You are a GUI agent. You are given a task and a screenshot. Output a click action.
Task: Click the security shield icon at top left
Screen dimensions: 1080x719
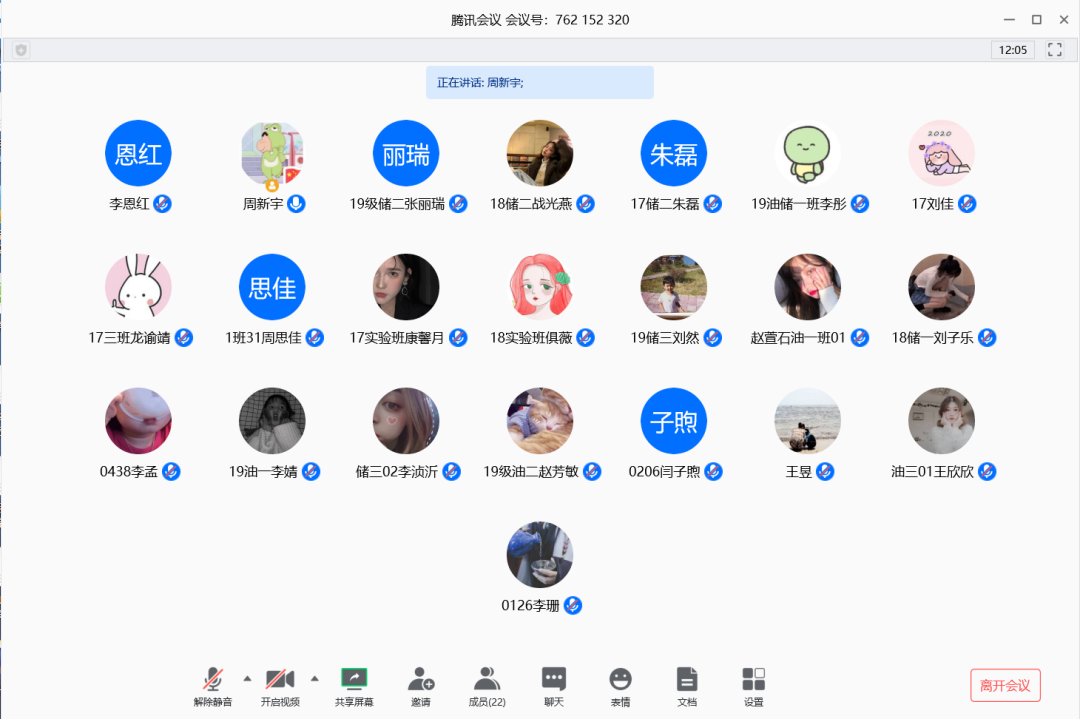point(21,50)
